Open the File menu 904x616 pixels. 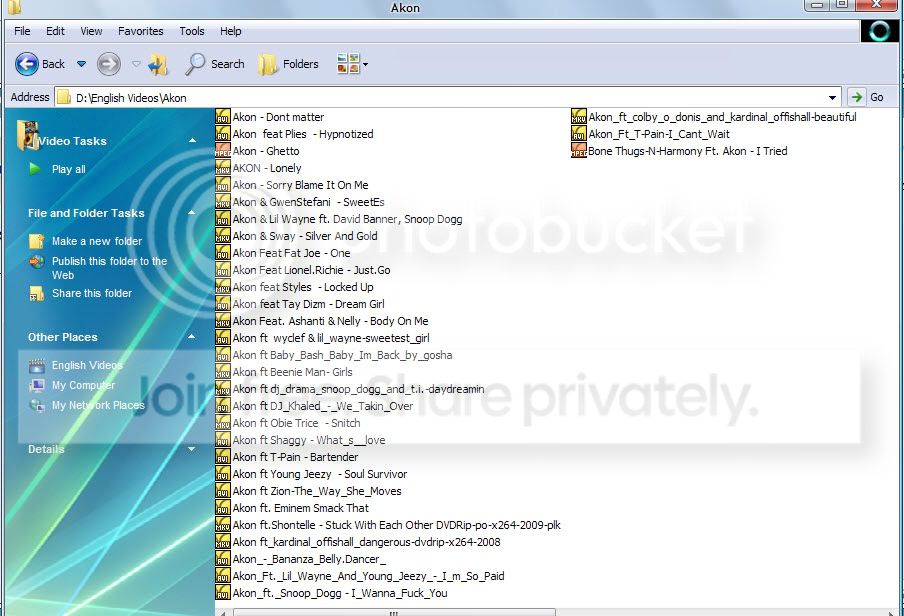[x=22, y=31]
